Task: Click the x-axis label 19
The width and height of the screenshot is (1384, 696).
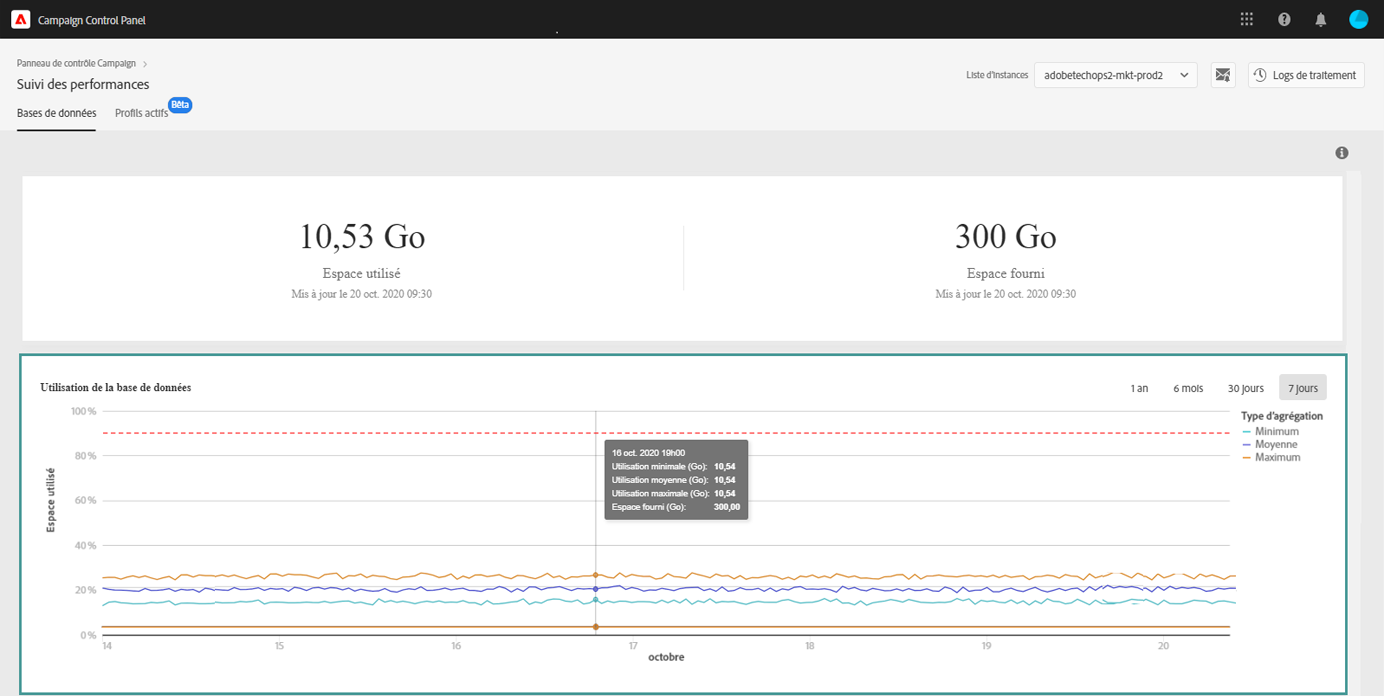Action: click(x=986, y=646)
